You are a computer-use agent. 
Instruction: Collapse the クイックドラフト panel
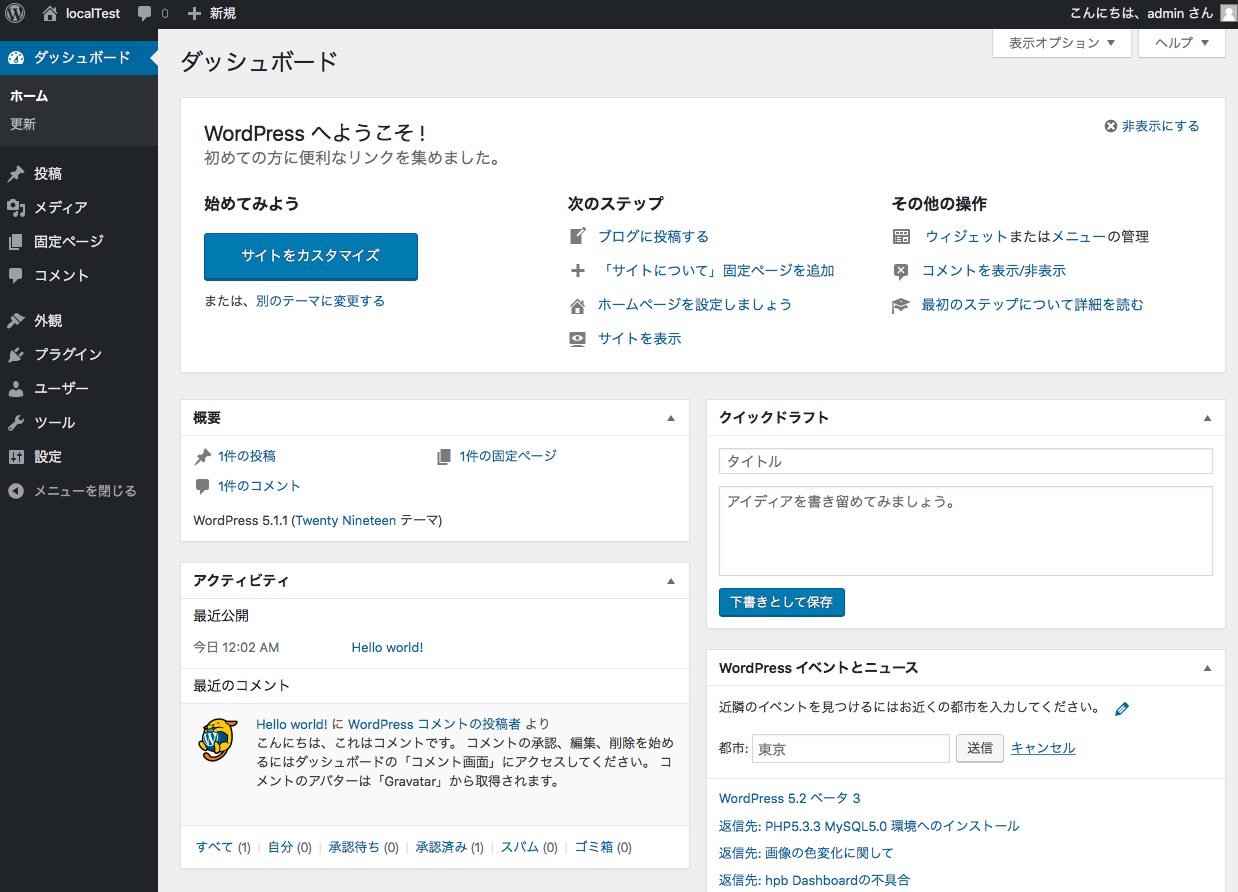point(1207,418)
